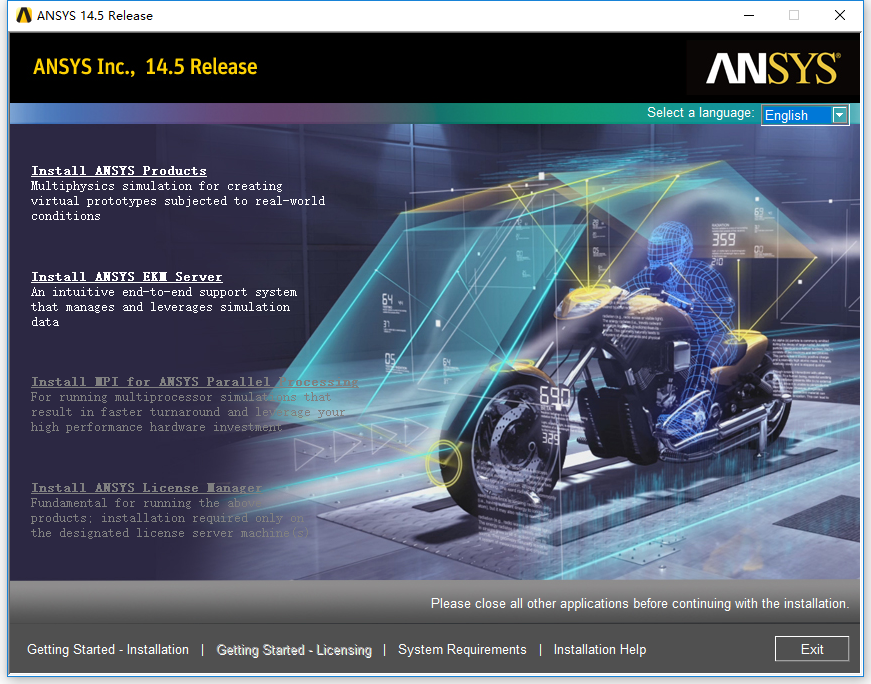Click the "Multiphysics simulation for creating" description
This screenshot has height=684, width=871.
(x=178, y=201)
